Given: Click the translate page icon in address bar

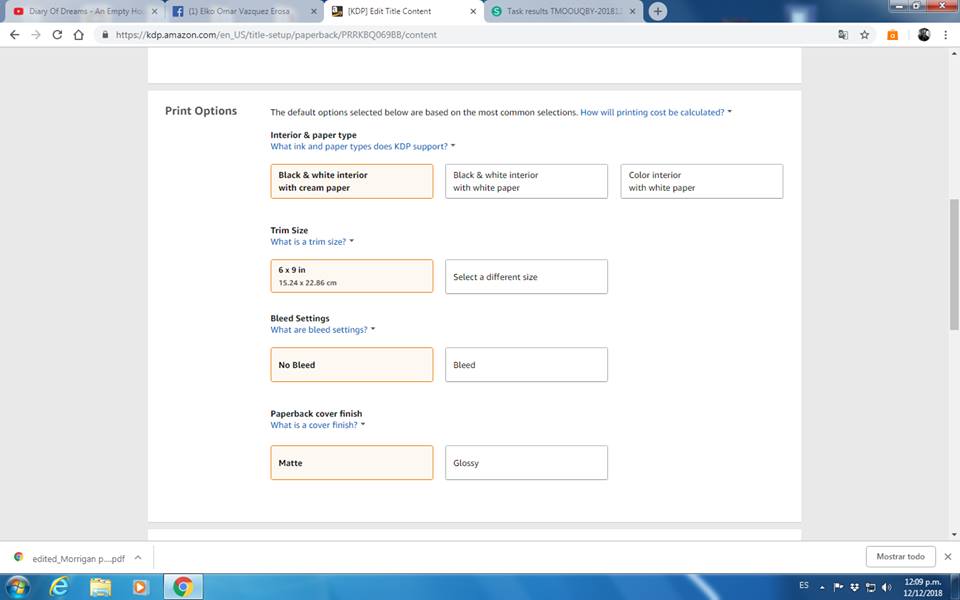Looking at the screenshot, I should (x=843, y=34).
